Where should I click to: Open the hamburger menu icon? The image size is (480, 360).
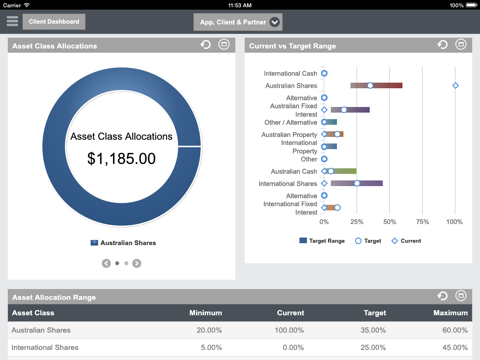pyautogui.click(x=12, y=21)
